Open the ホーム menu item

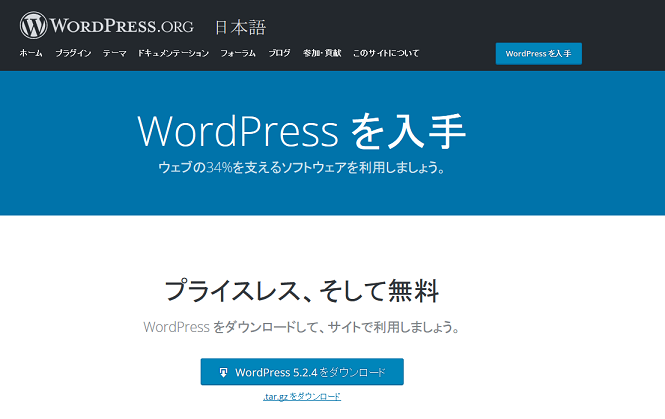[31, 53]
